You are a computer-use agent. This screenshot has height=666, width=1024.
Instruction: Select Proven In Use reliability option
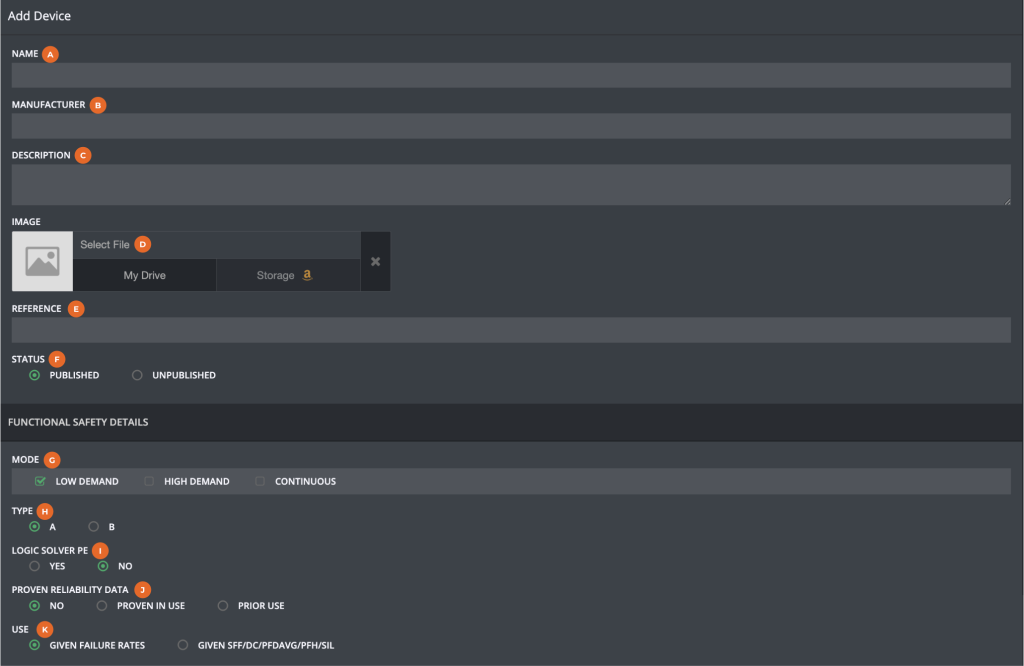(x=102, y=605)
